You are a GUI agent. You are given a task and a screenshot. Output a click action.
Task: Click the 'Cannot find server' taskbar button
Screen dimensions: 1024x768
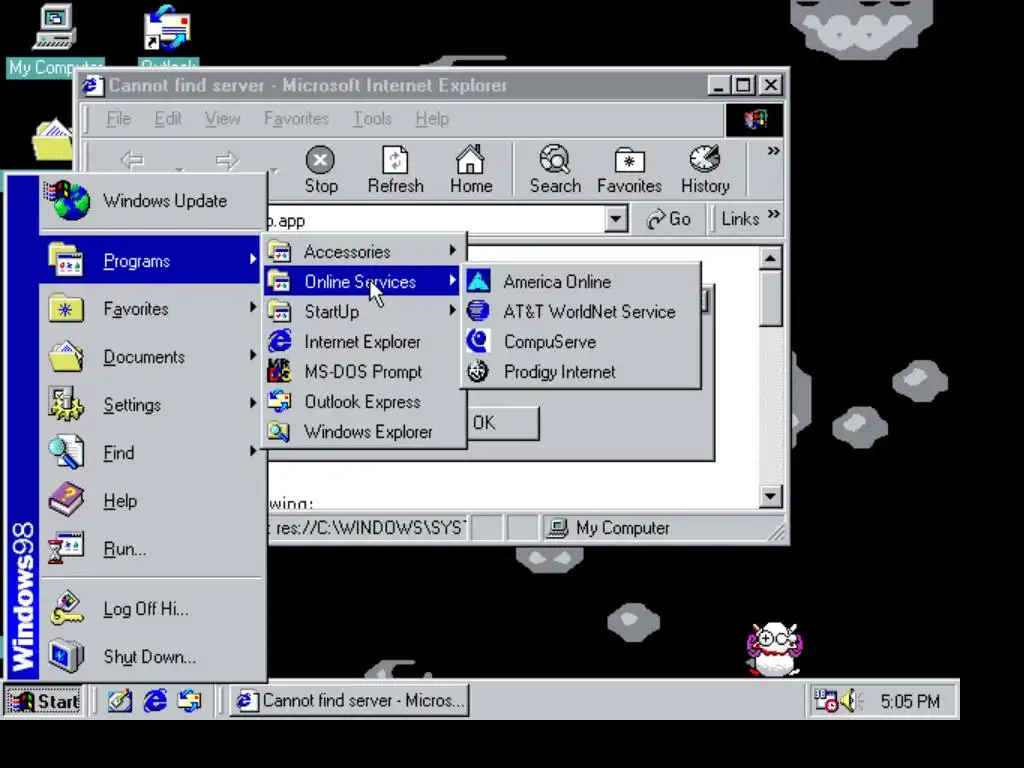[349, 701]
